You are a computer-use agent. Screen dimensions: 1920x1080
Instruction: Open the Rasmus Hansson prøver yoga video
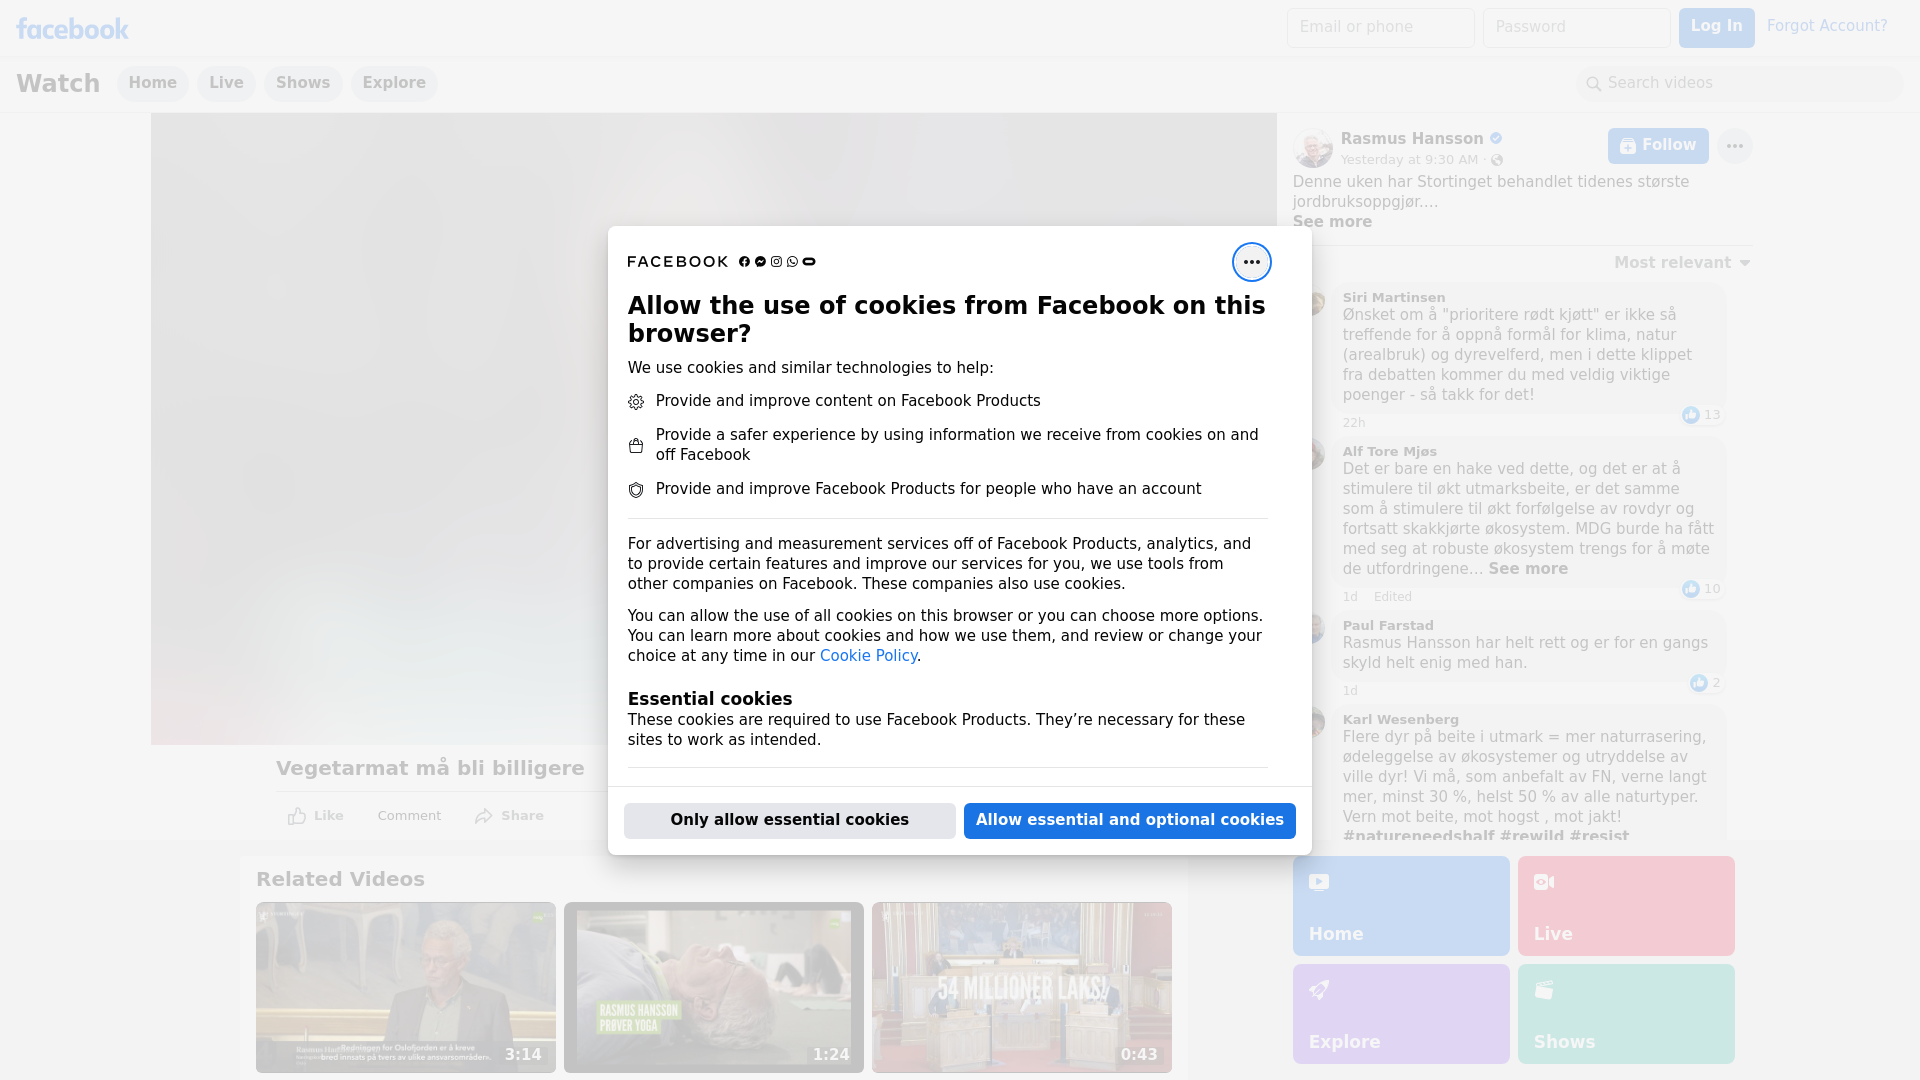coord(714,988)
